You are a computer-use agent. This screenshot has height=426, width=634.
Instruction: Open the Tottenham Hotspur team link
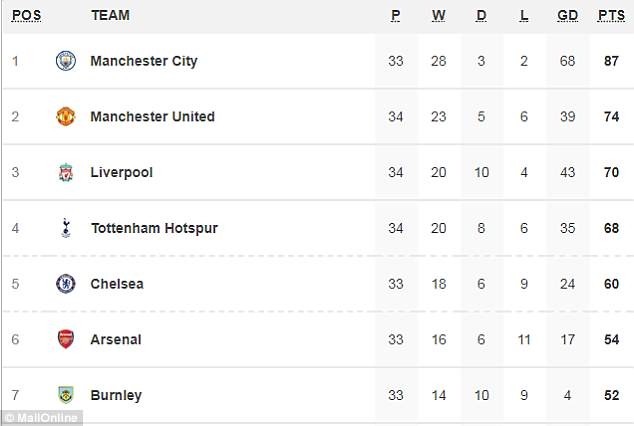tap(153, 228)
